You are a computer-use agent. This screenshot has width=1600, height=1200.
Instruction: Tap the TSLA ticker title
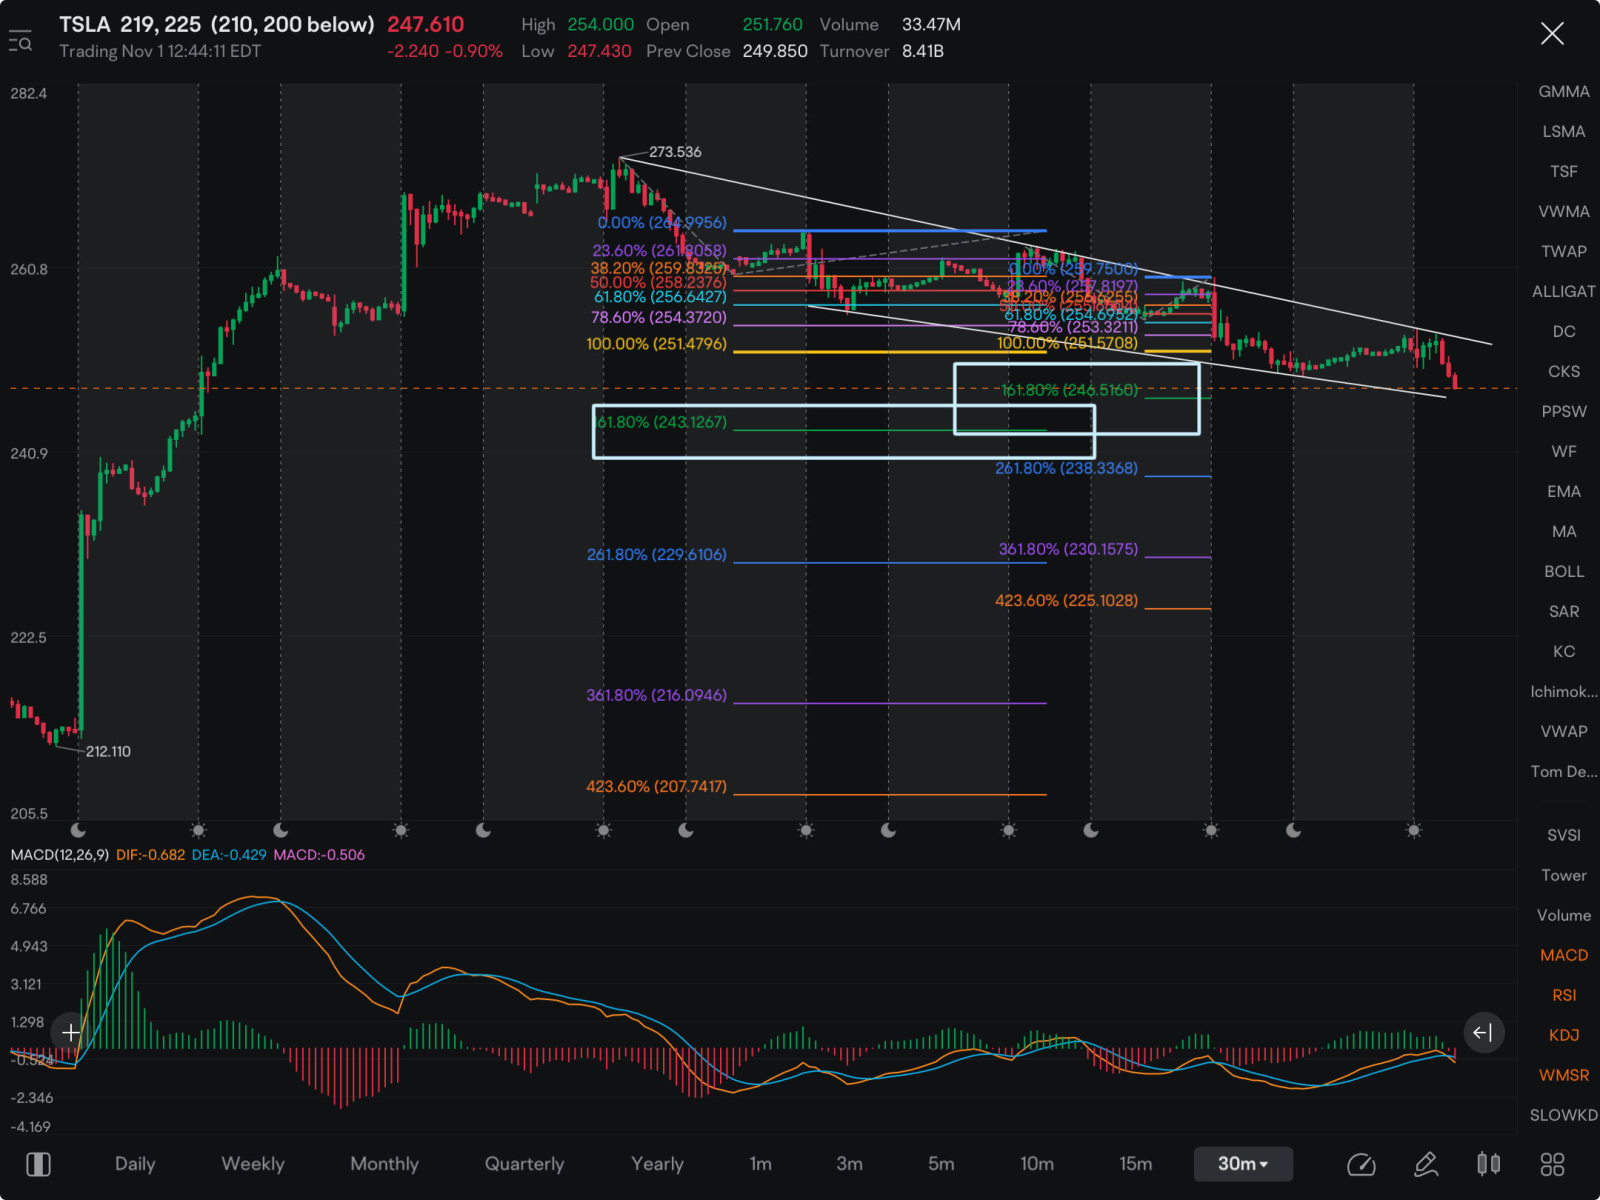(x=84, y=24)
